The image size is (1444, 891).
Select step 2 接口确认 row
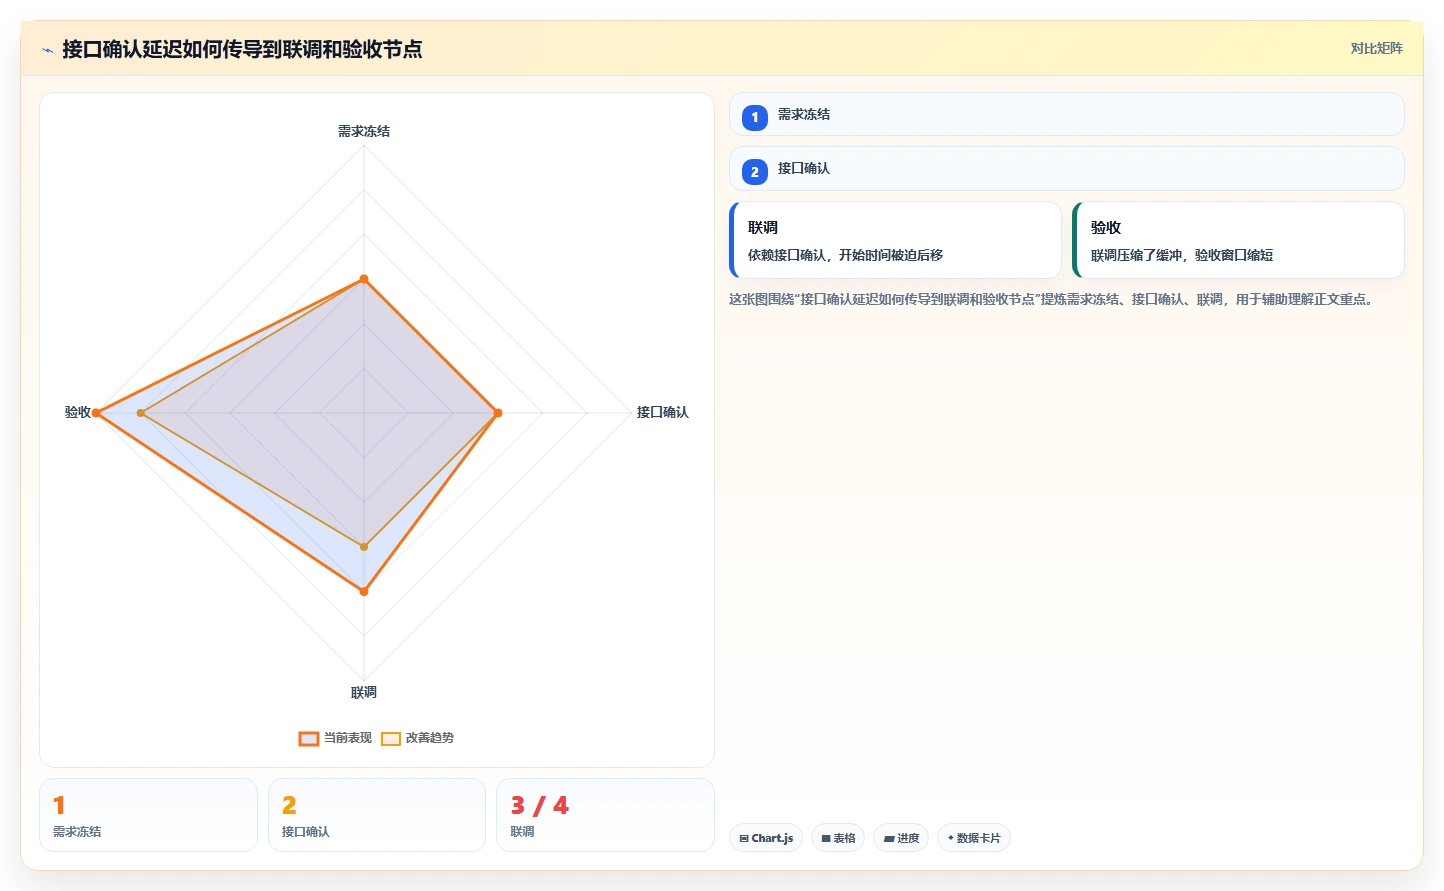point(1066,168)
